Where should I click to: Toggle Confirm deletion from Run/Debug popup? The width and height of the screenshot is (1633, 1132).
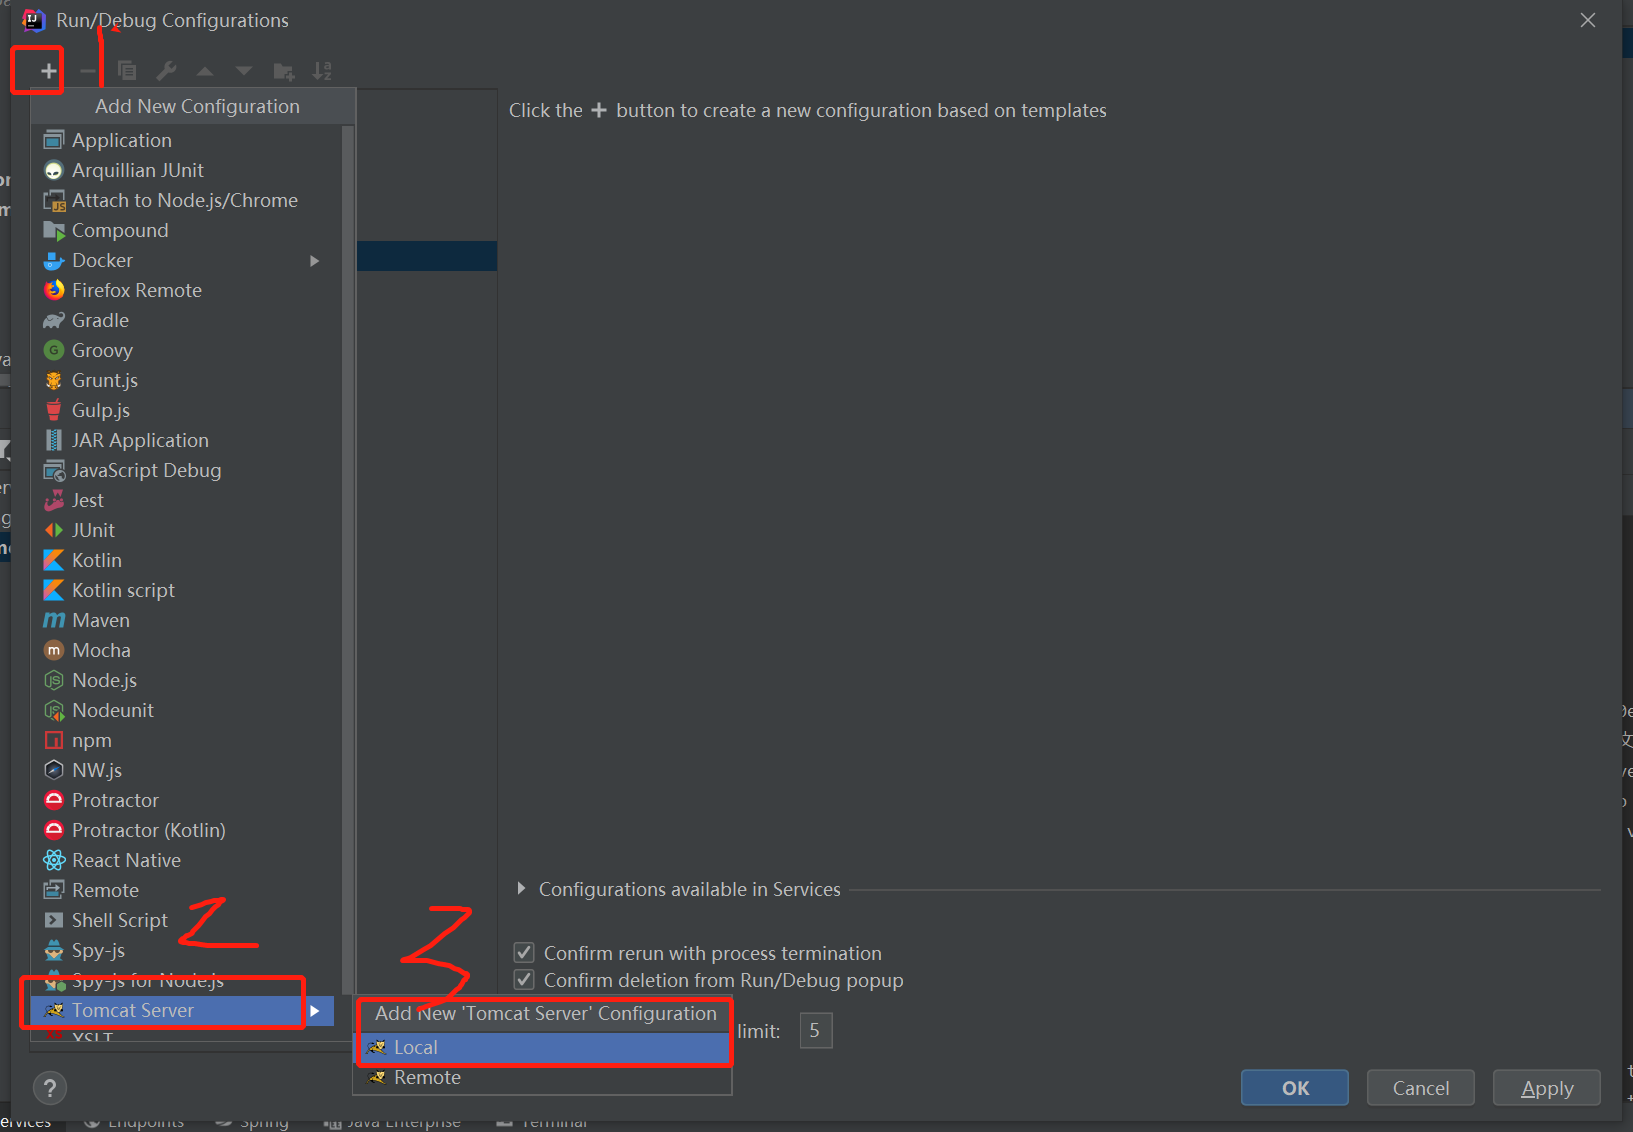coord(524,980)
